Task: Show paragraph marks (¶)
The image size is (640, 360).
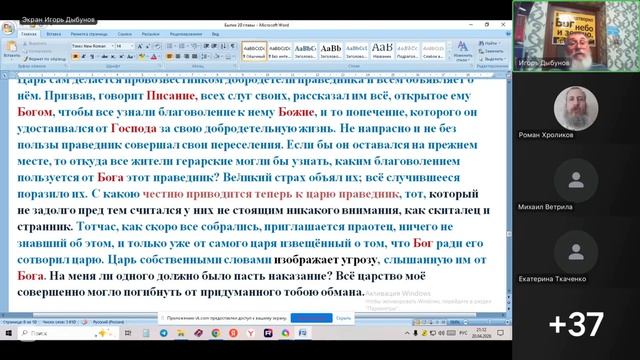Action: pyautogui.click(x=233, y=46)
